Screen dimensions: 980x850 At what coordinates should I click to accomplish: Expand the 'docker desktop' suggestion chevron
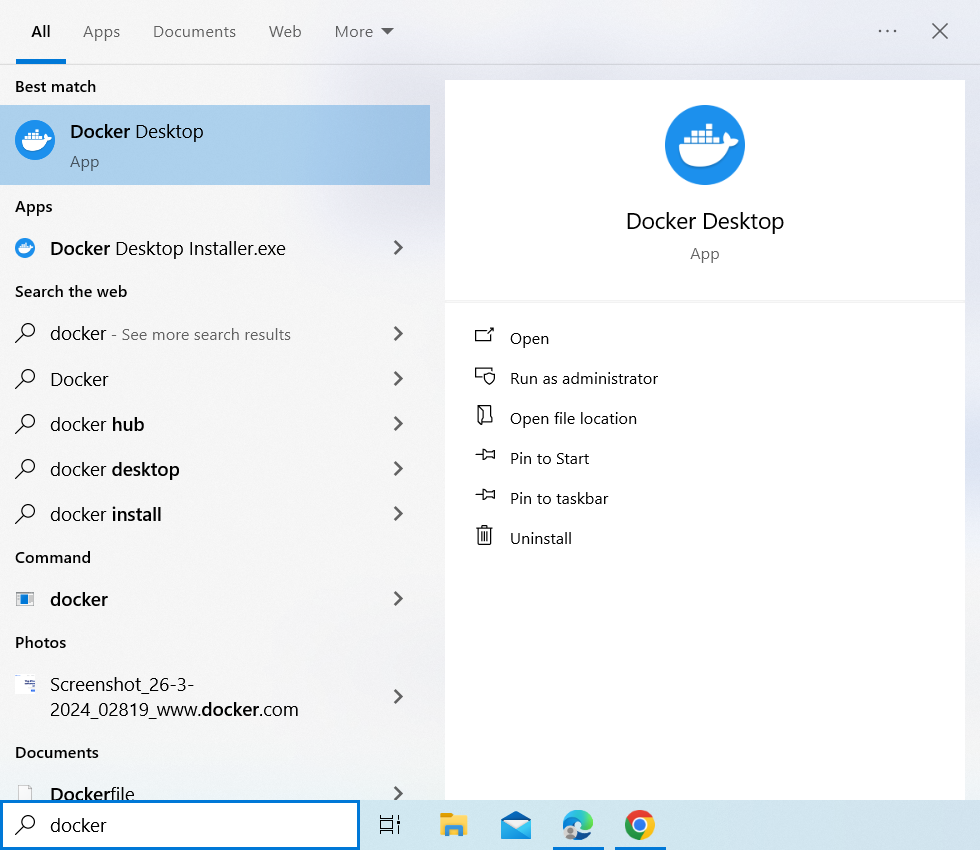398,469
